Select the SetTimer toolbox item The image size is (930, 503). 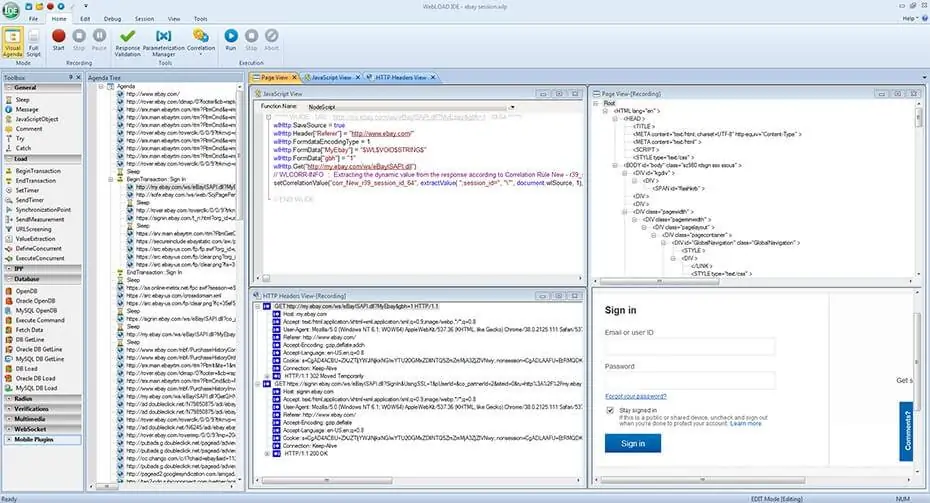tap(27, 190)
